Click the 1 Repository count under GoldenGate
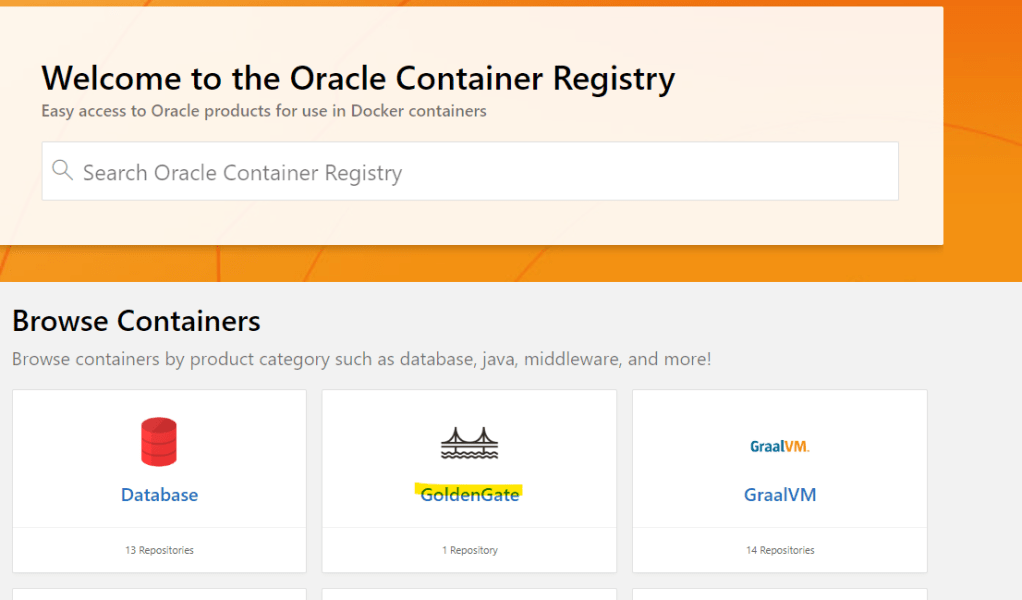The height and width of the screenshot is (600, 1022). [469, 550]
